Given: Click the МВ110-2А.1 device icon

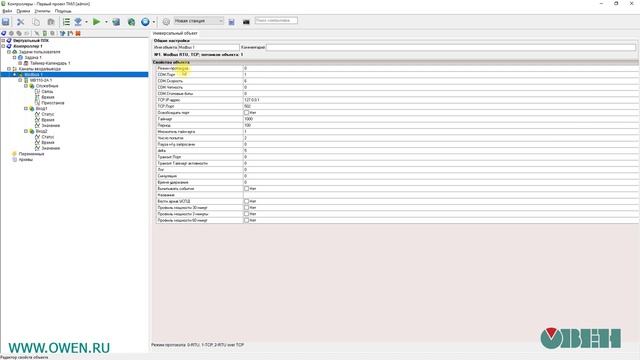Looking at the screenshot, I should click(x=26, y=80).
